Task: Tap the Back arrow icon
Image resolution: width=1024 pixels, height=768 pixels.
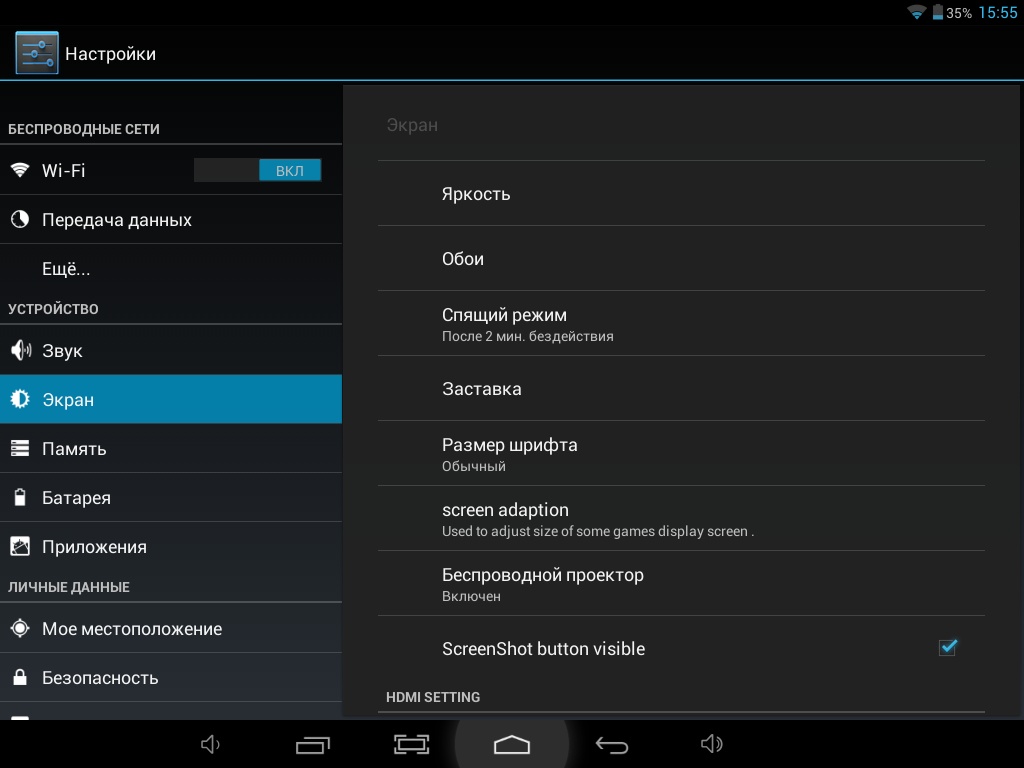Action: pyautogui.click(x=611, y=744)
